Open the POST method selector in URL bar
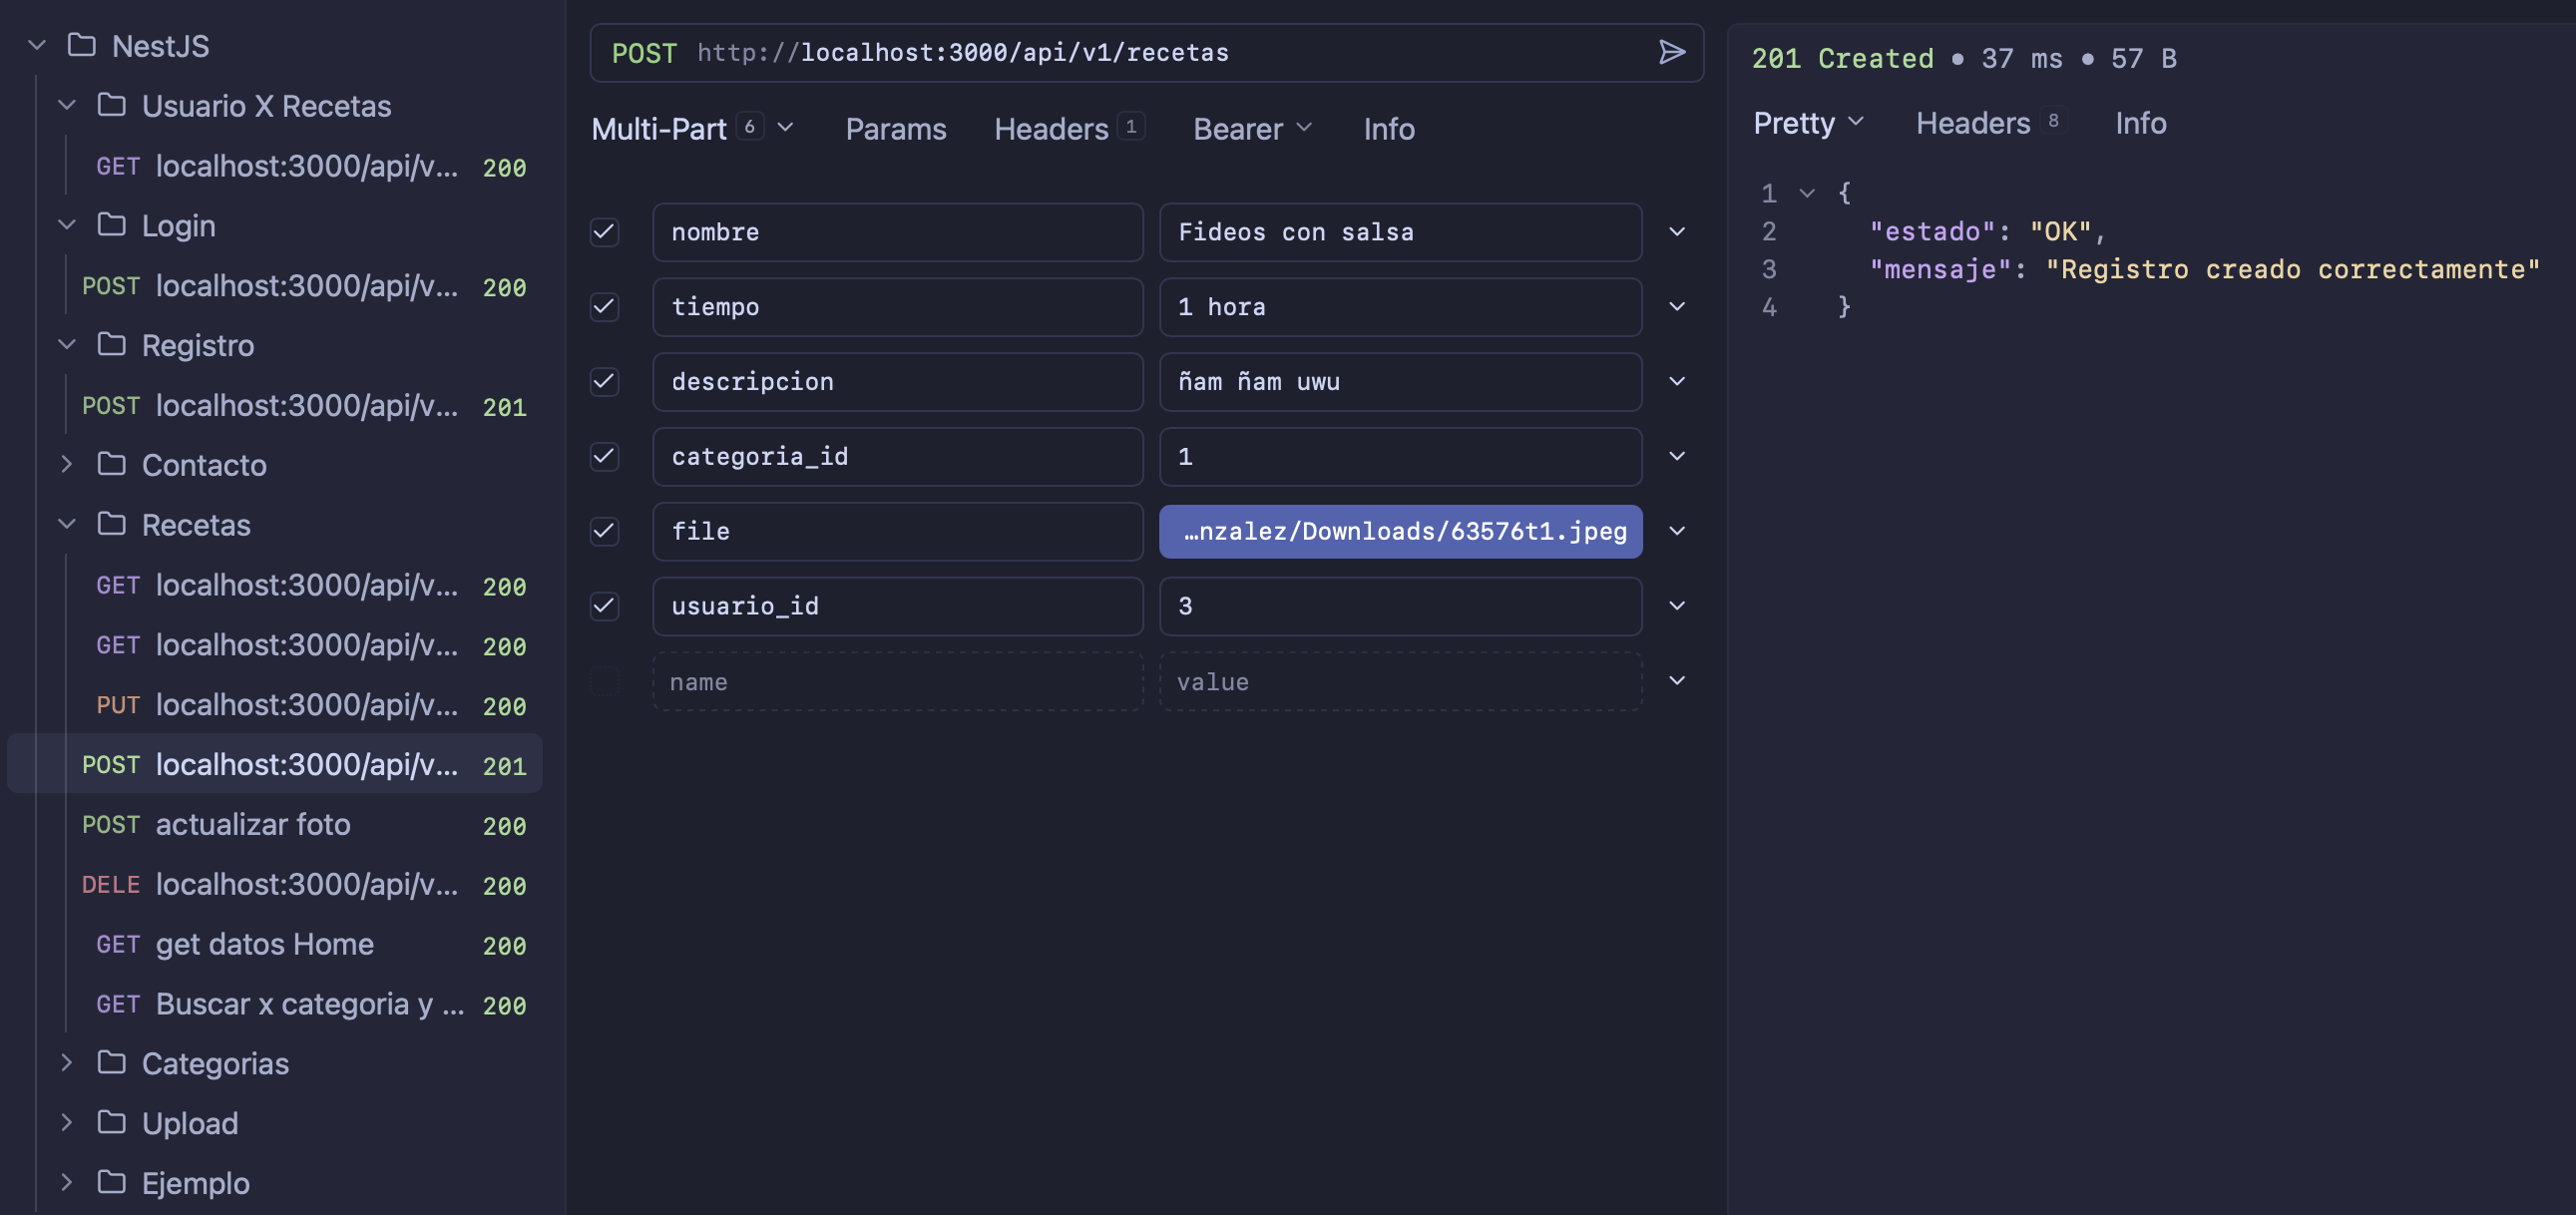 click(644, 52)
